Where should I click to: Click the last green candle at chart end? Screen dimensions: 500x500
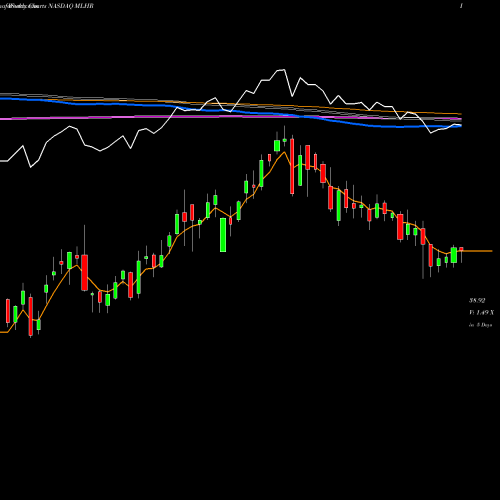tap(454, 255)
